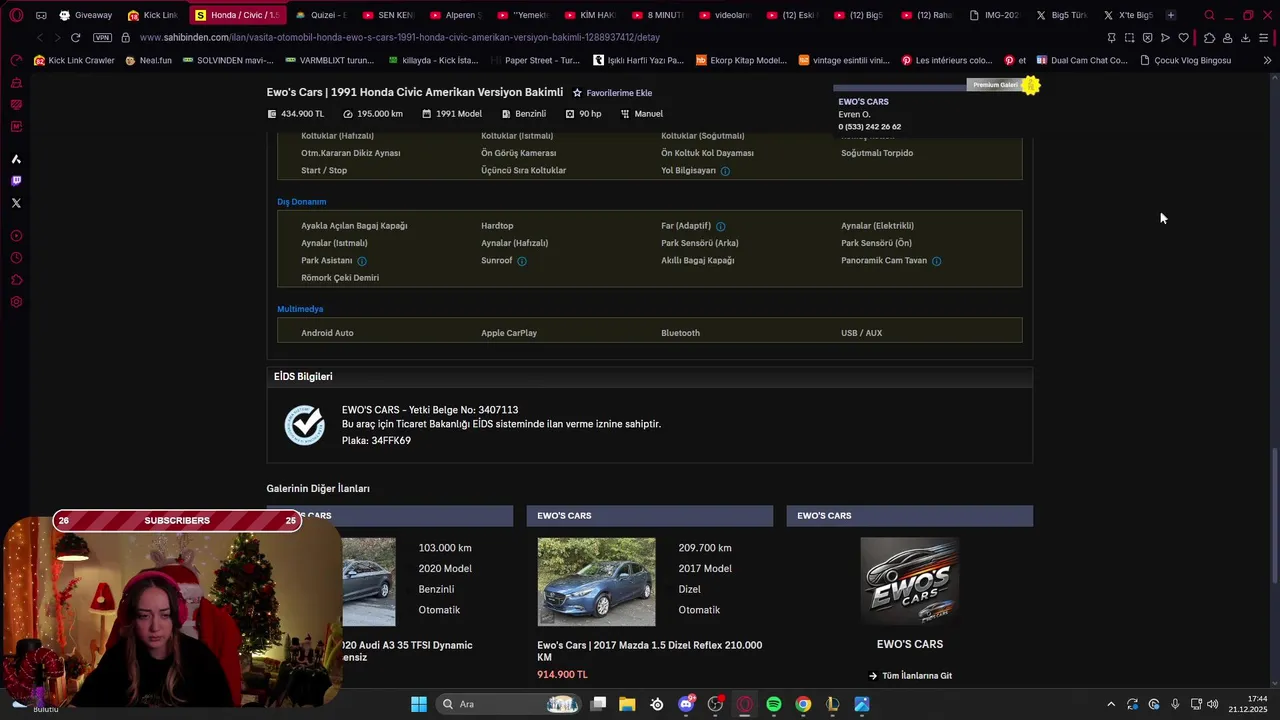Open the Dual Cam Chat bookmark

pyautogui.click(x=1082, y=60)
